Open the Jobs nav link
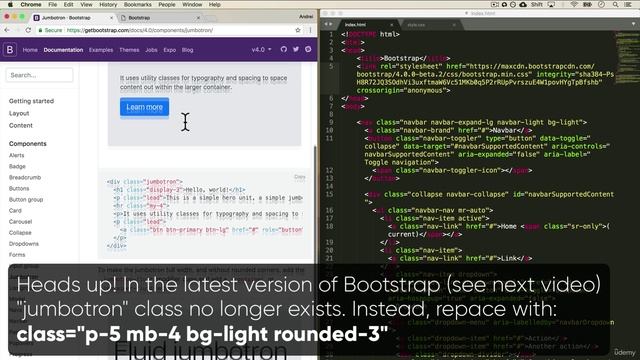 [151, 50]
